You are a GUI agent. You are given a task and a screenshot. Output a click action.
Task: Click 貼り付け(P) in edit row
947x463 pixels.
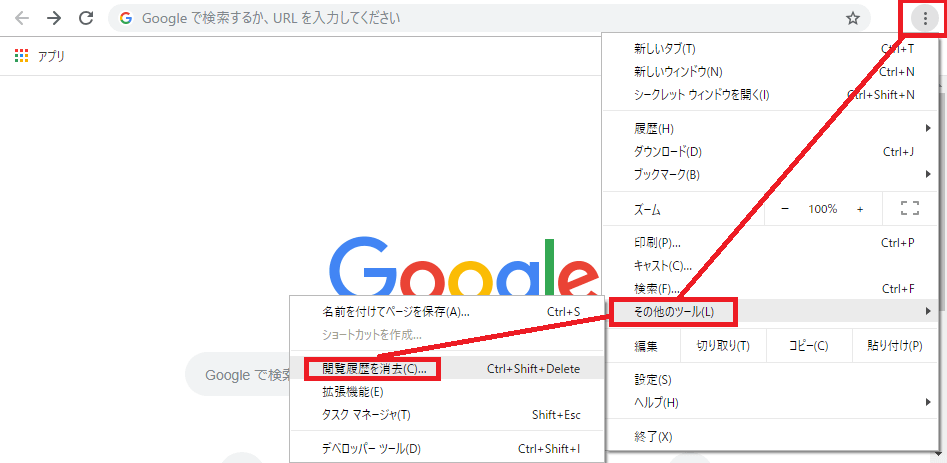tap(894, 346)
